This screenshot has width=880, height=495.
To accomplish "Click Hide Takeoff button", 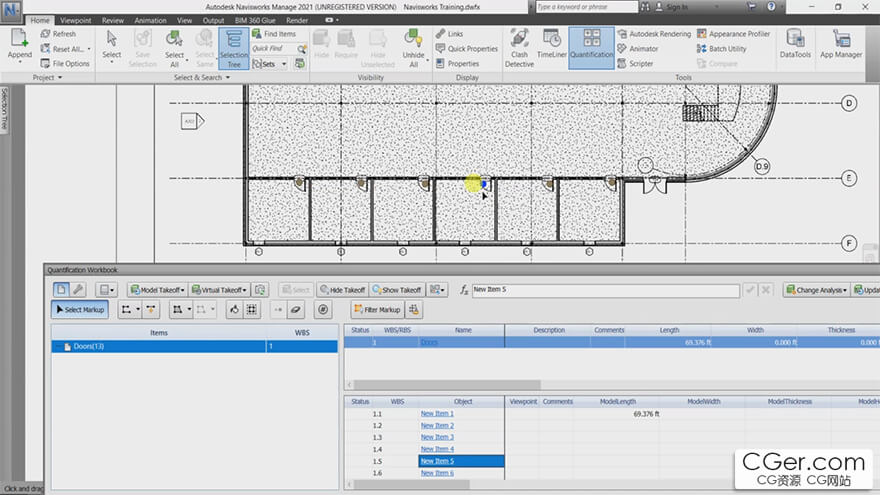I will point(342,290).
